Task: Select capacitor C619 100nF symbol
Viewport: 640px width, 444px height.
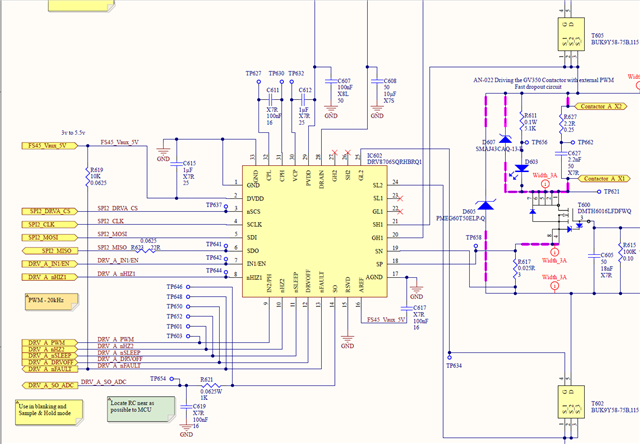Action: (x=186, y=406)
